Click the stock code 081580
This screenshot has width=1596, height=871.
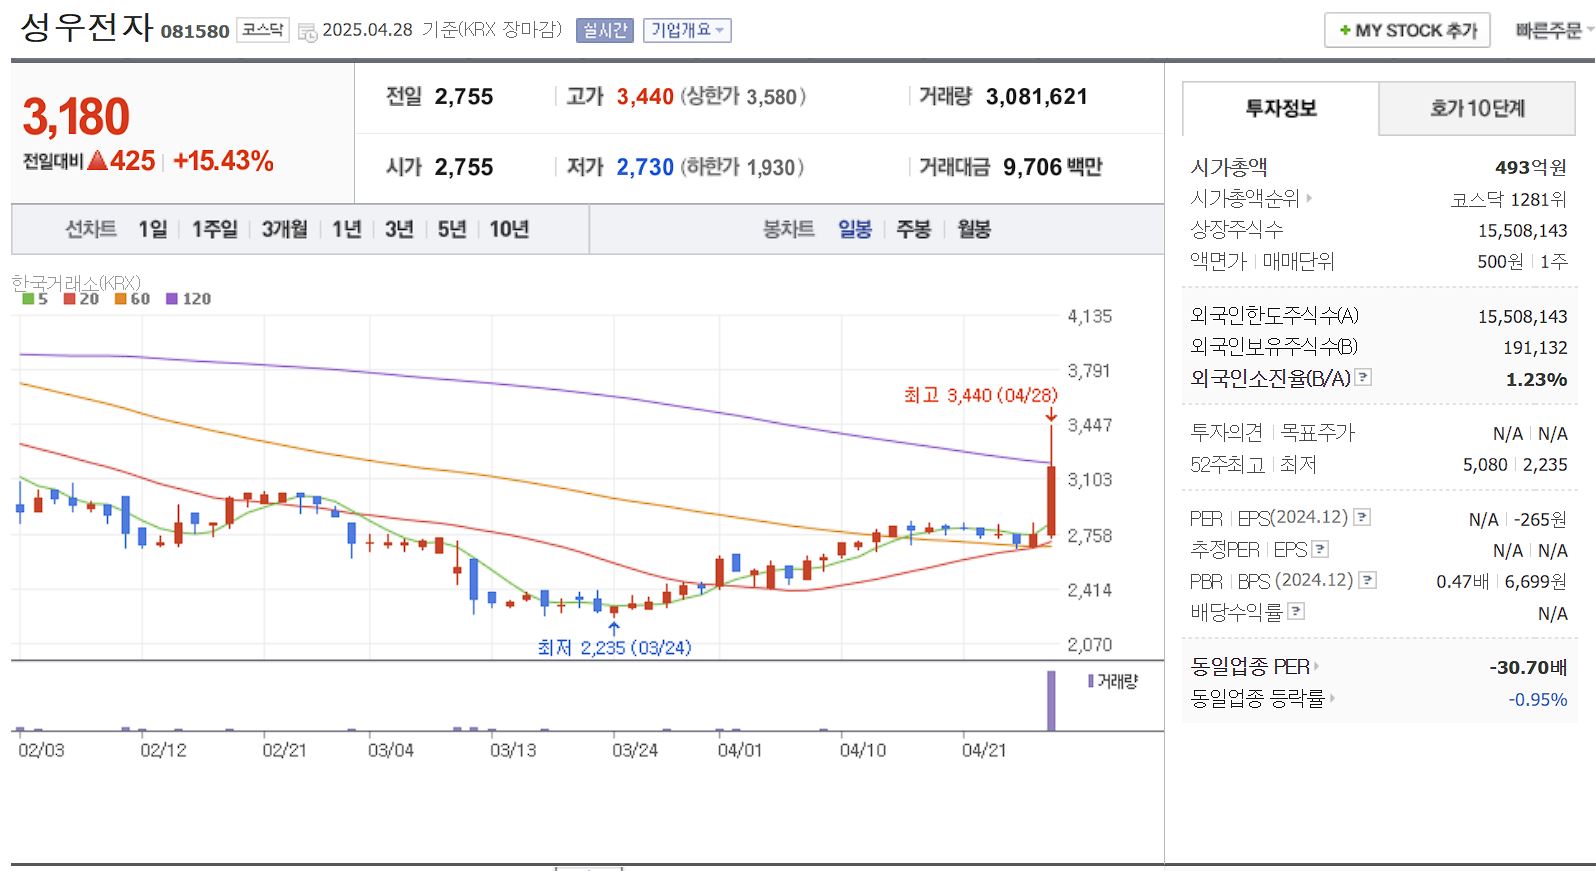[x=195, y=31]
